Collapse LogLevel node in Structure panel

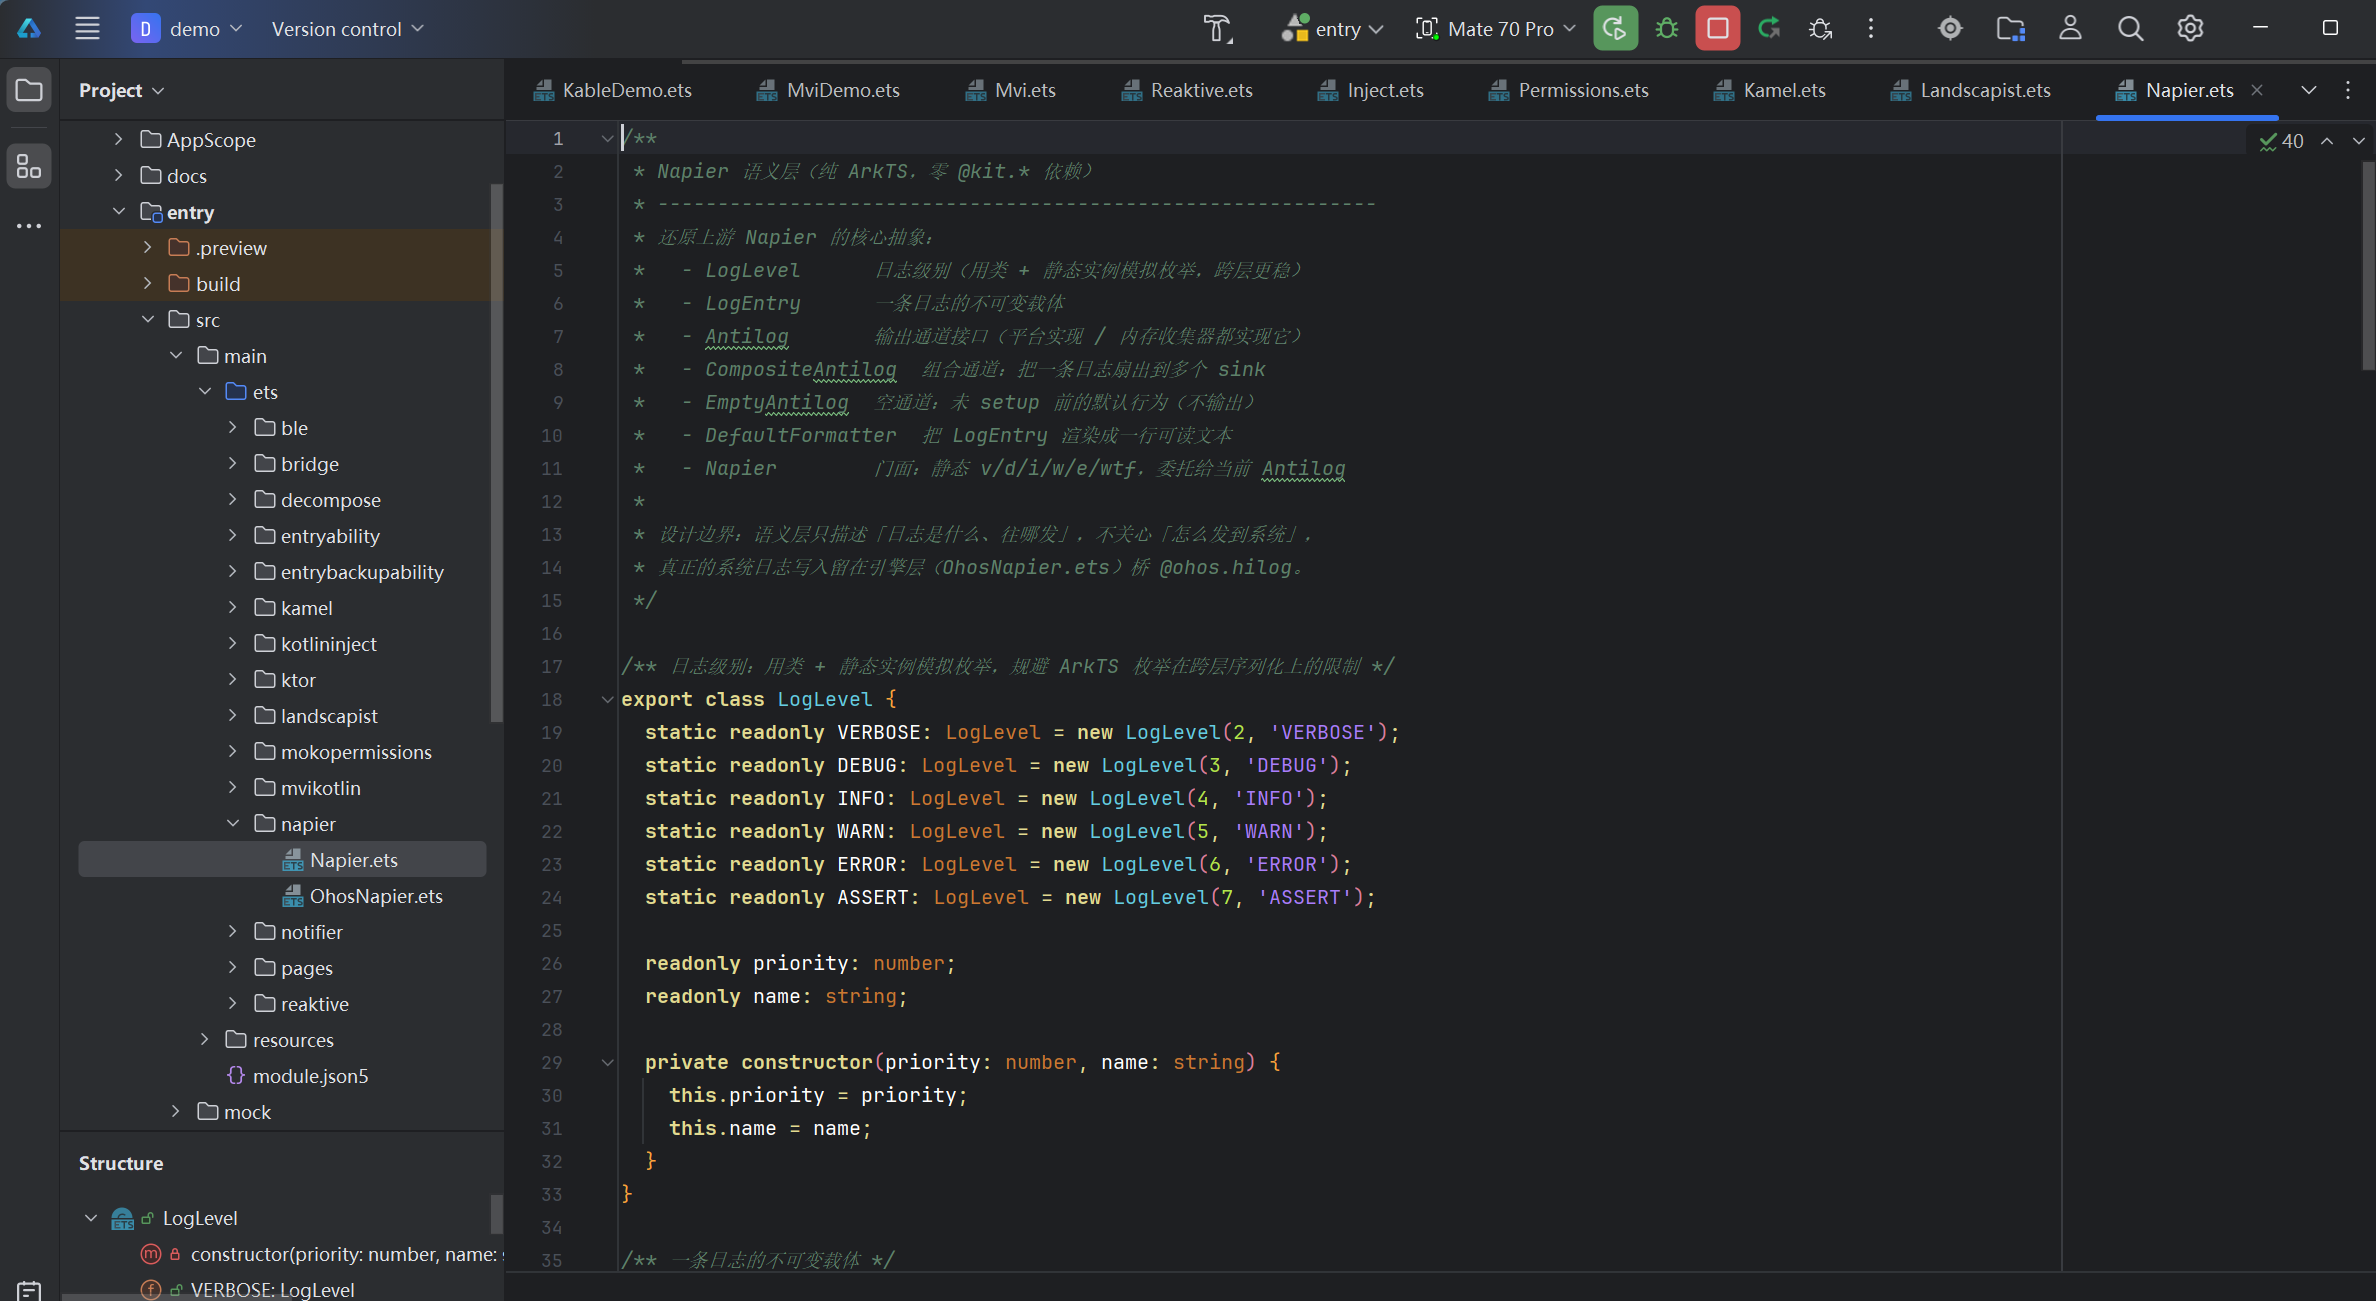[x=91, y=1218]
